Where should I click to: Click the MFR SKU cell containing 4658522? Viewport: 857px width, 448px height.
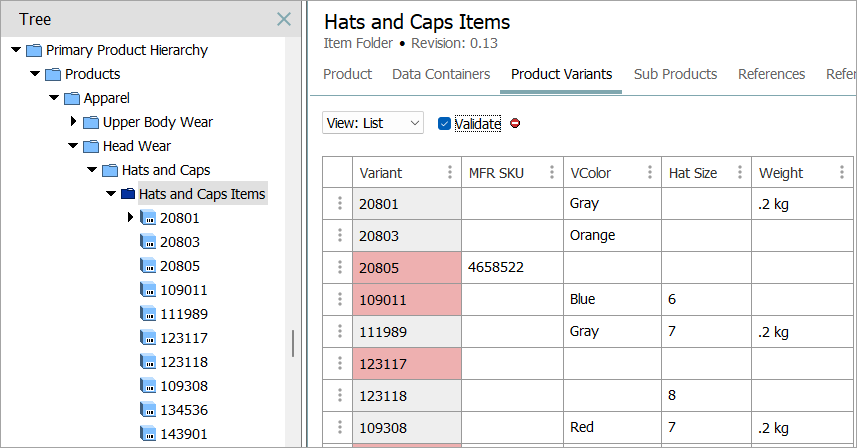click(x=510, y=268)
